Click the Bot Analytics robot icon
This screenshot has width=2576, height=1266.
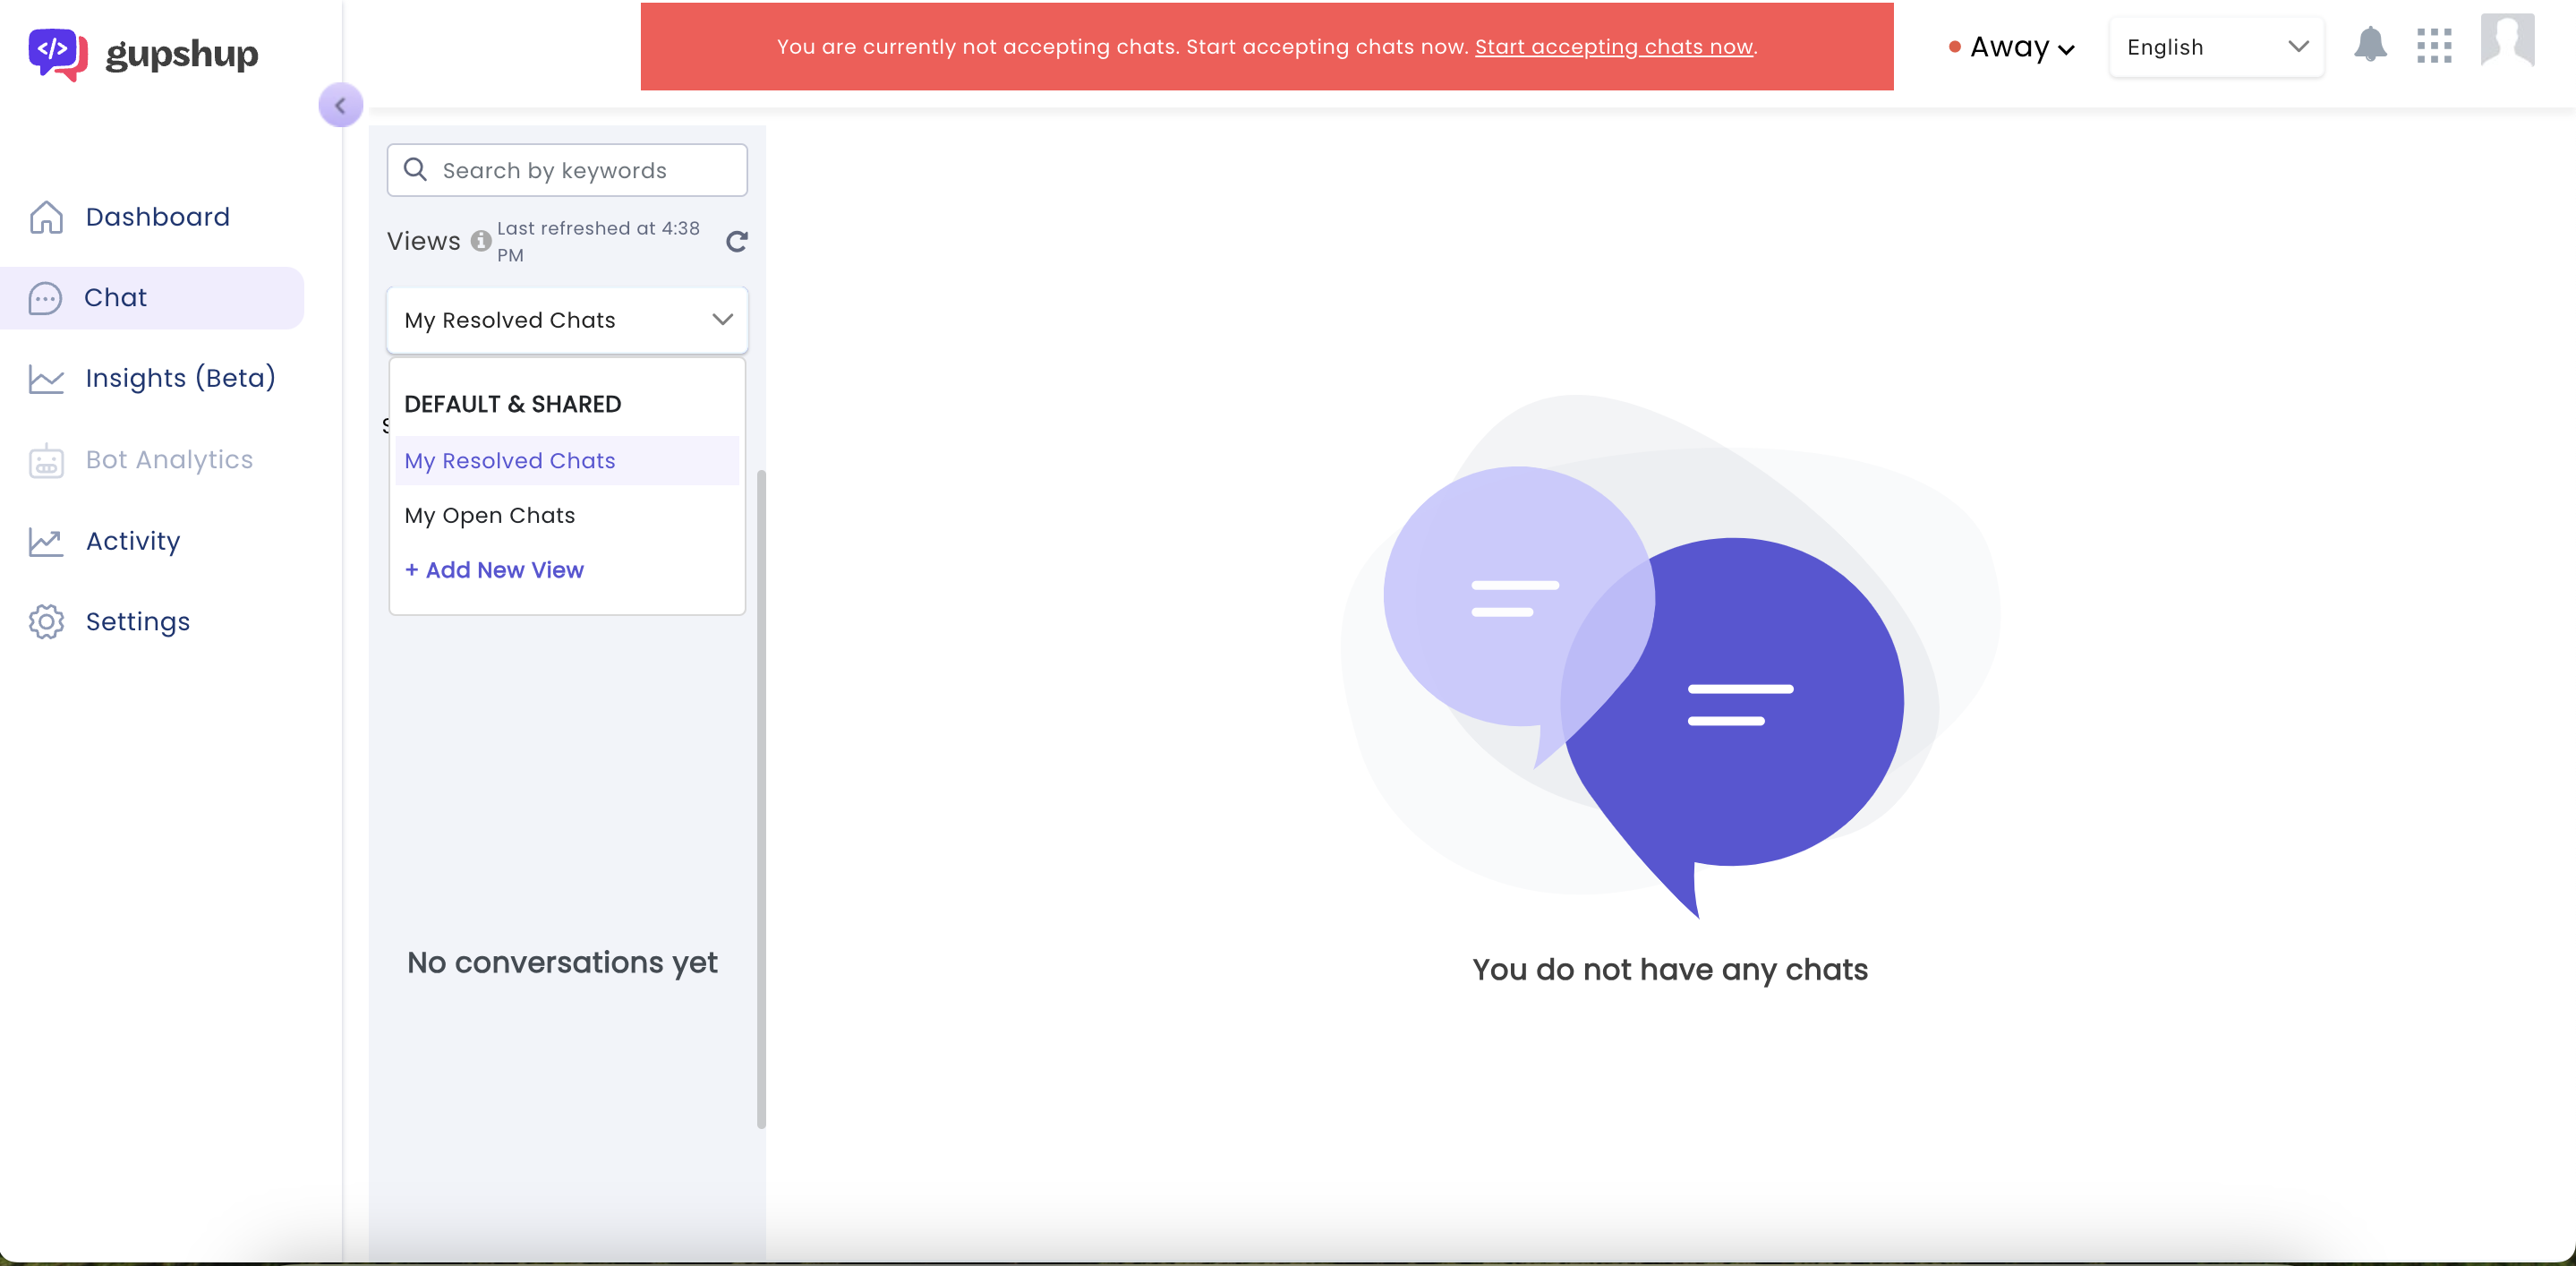point(46,460)
